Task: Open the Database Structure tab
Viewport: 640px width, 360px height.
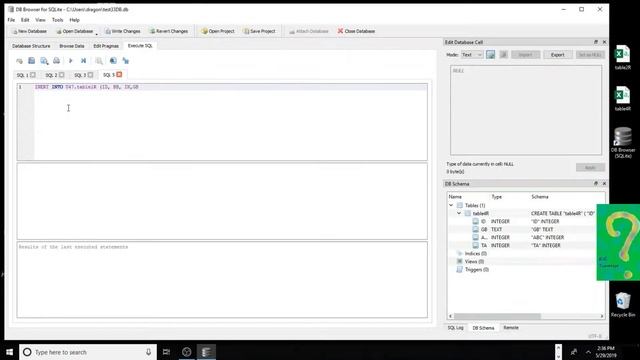Action: [x=31, y=46]
